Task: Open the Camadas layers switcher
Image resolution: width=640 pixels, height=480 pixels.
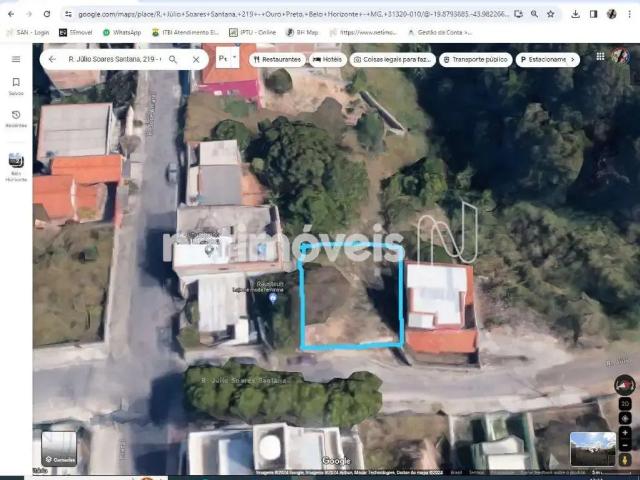Action: (59, 448)
